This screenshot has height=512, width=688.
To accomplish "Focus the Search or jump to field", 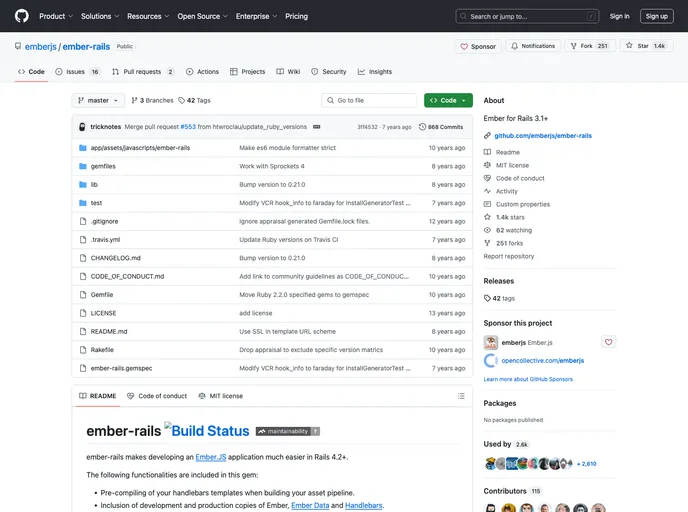I will 527,16.
